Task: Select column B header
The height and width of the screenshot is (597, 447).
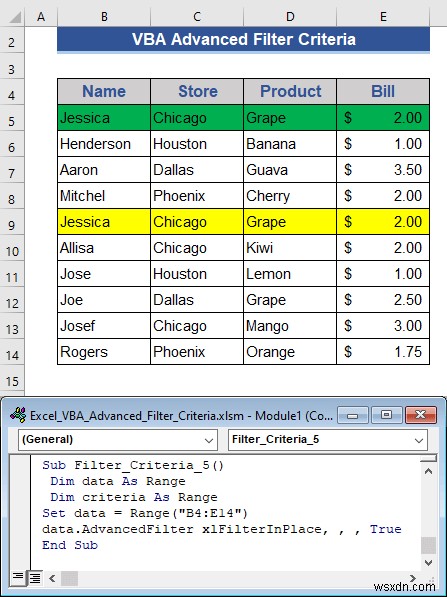Action: [x=104, y=16]
